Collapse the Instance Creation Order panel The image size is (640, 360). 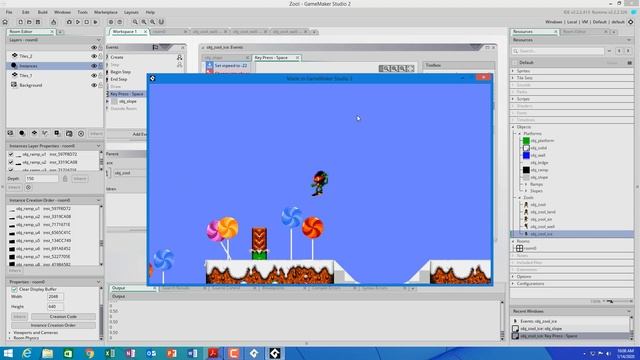(98, 200)
